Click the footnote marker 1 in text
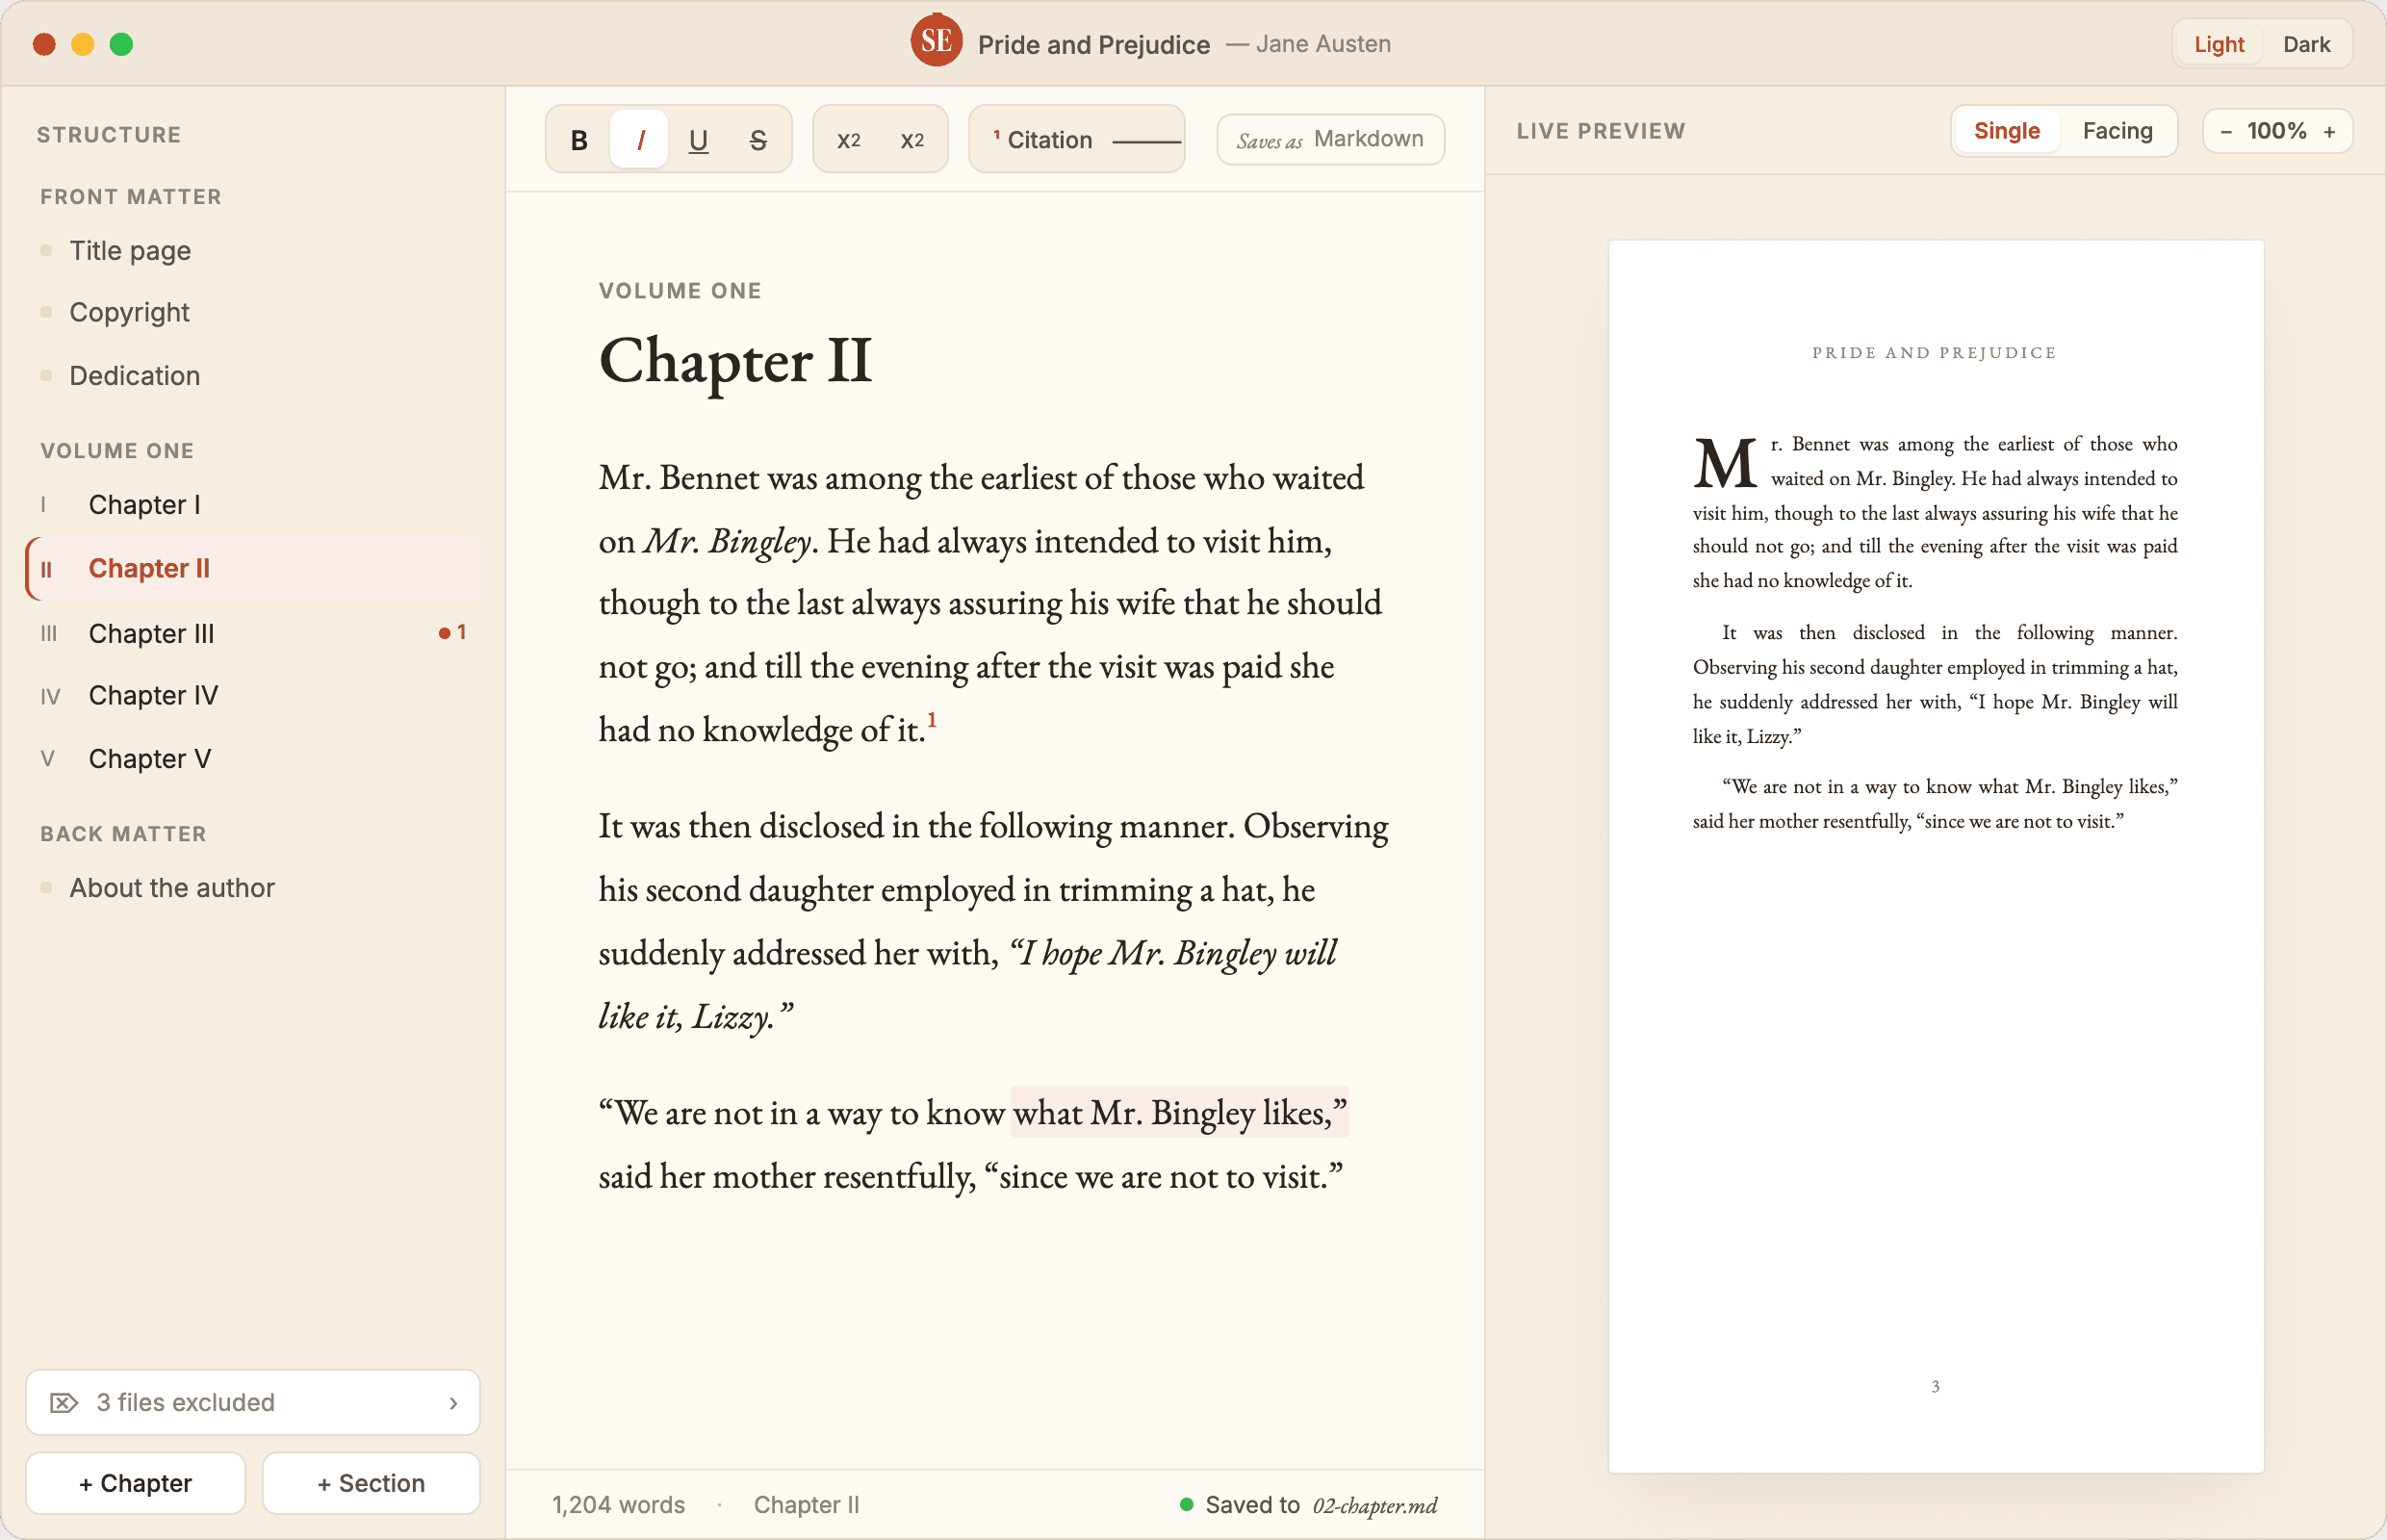 coord(932,719)
